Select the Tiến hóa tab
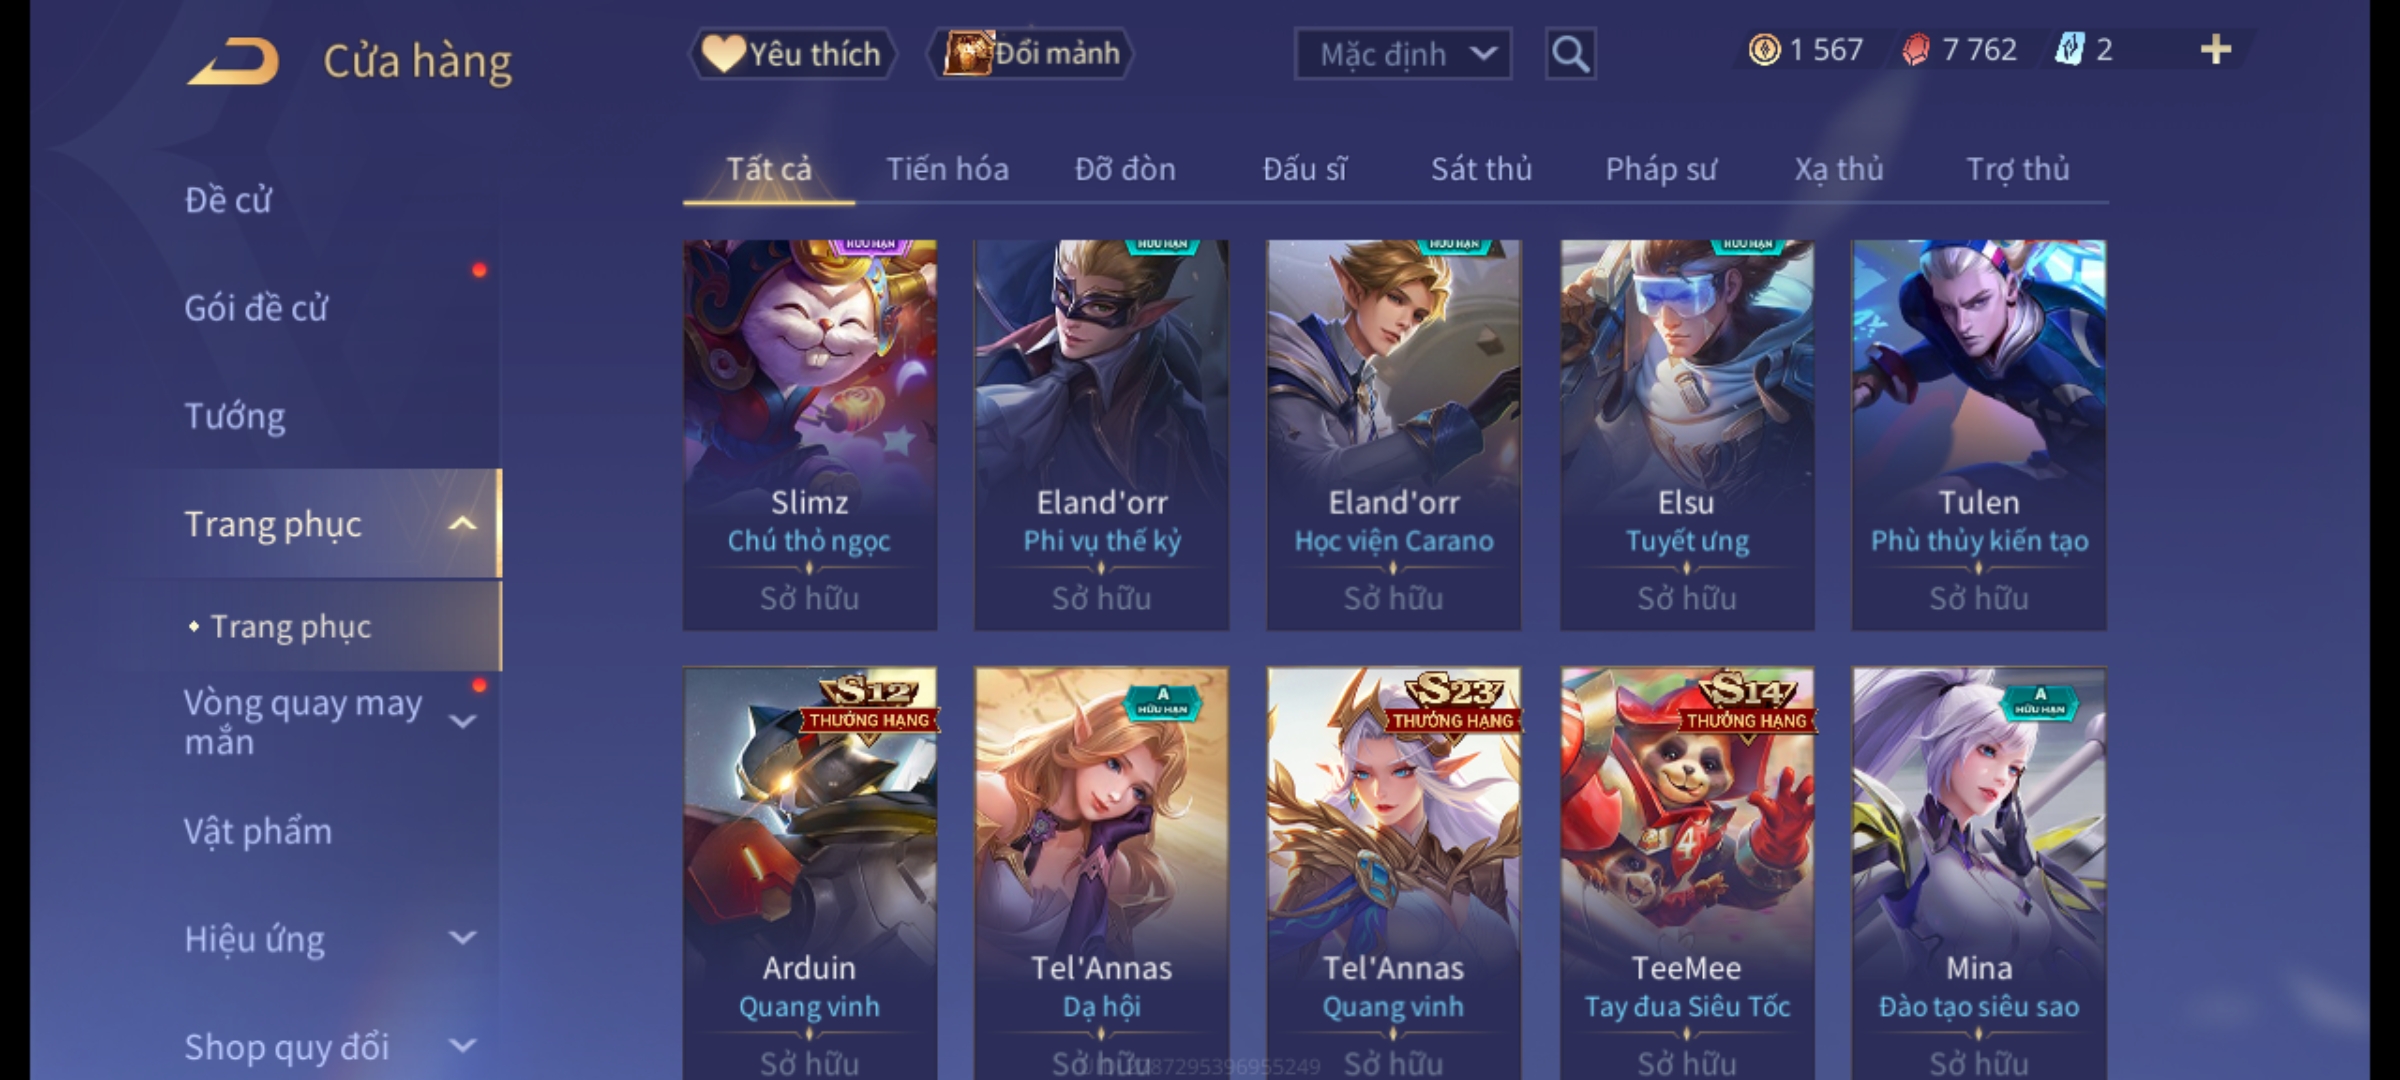This screenshot has height=1080, width=2400. [947, 169]
